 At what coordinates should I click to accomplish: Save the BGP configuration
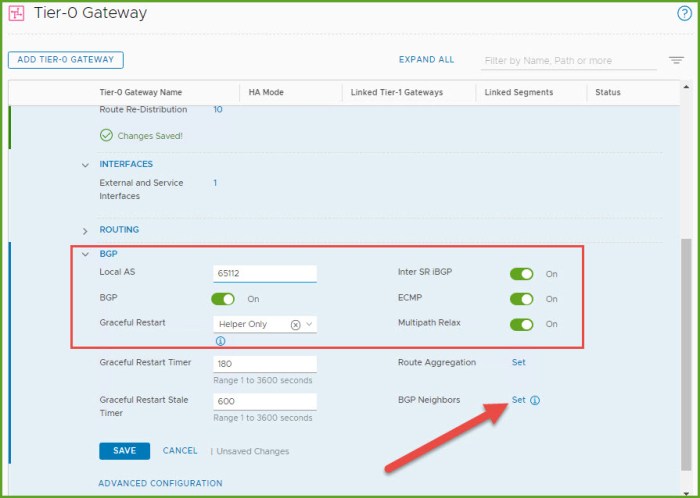pyautogui.click(x=124, y=451)
